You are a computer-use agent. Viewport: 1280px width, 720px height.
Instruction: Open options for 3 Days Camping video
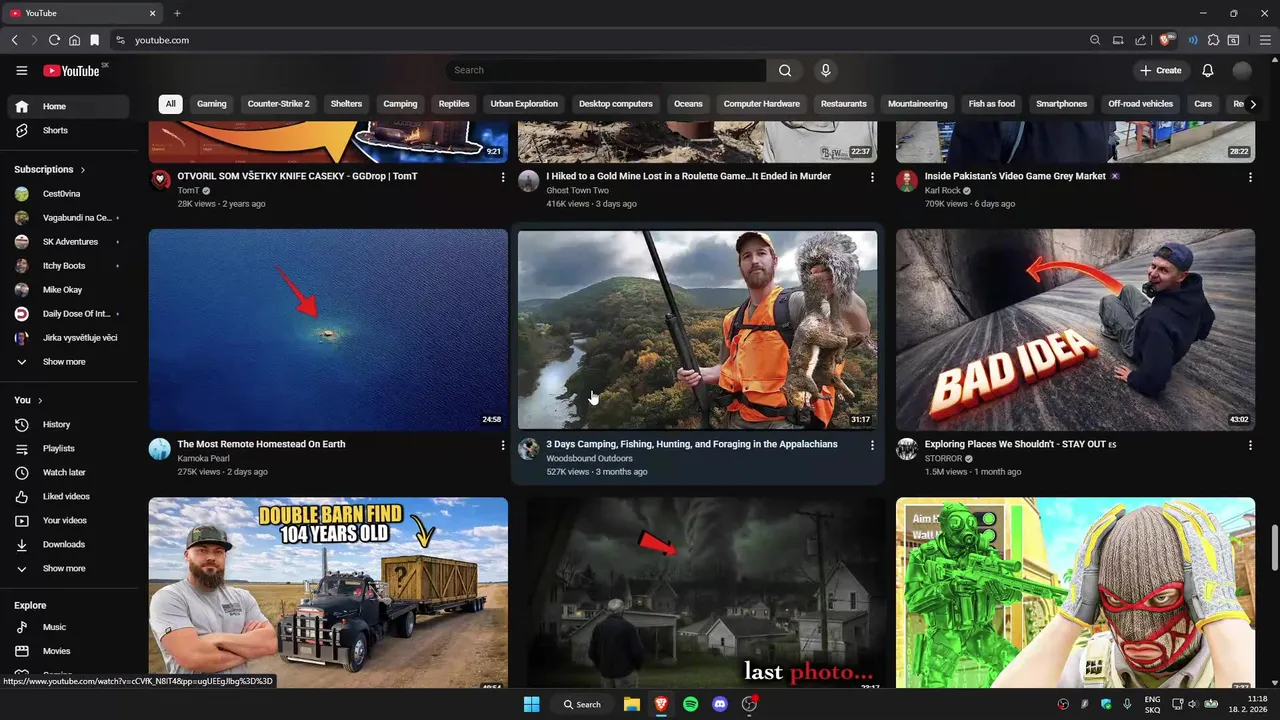coord(872,445)
